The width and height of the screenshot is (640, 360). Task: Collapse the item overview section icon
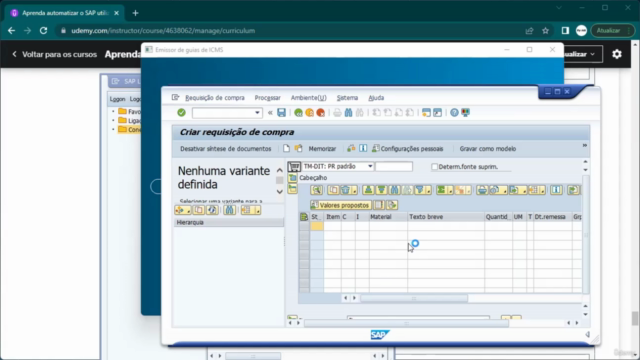click(x=293, y=188)
